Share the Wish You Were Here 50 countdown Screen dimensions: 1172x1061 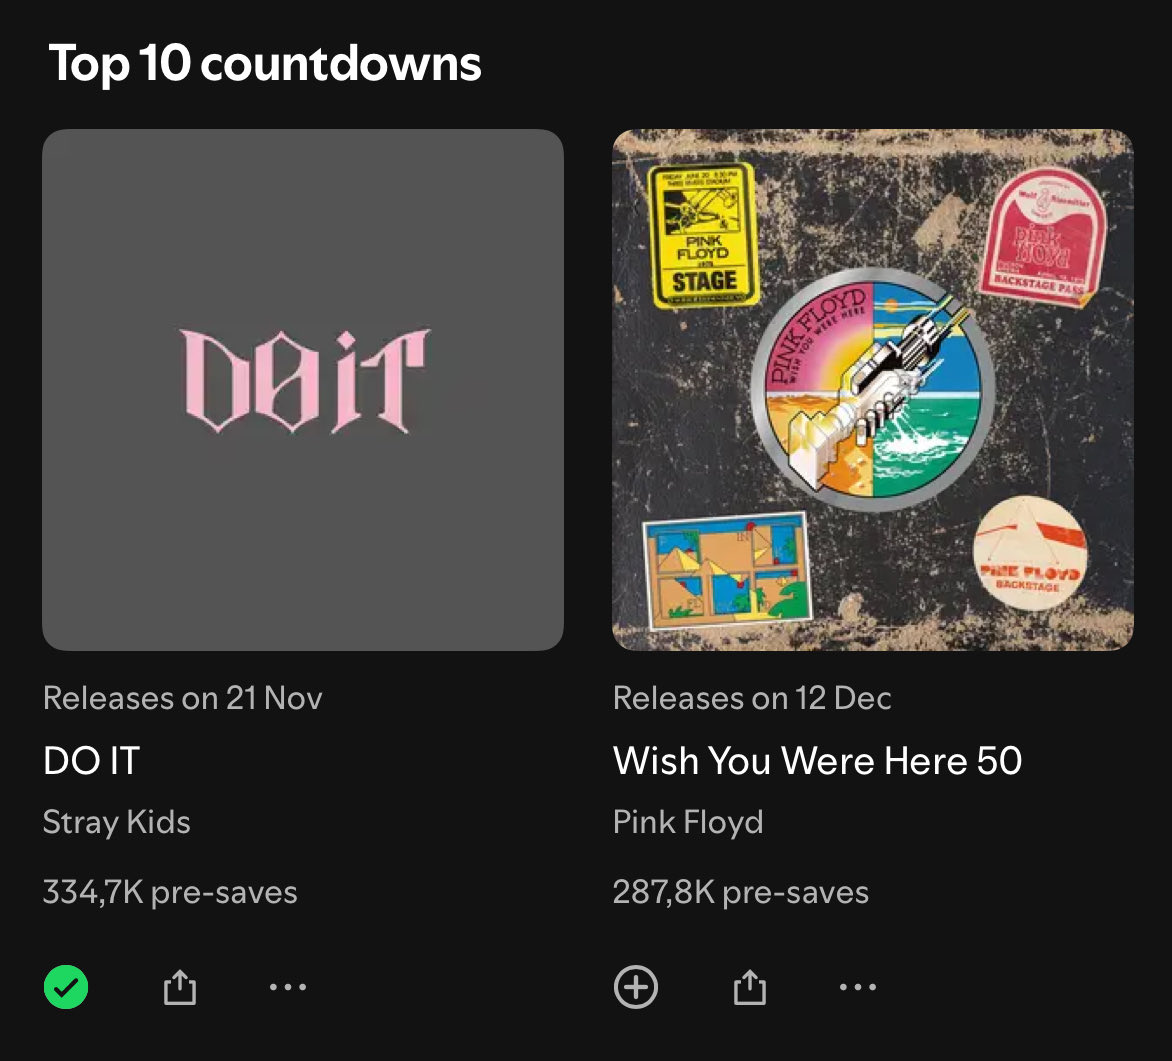(x=749, y=988)
